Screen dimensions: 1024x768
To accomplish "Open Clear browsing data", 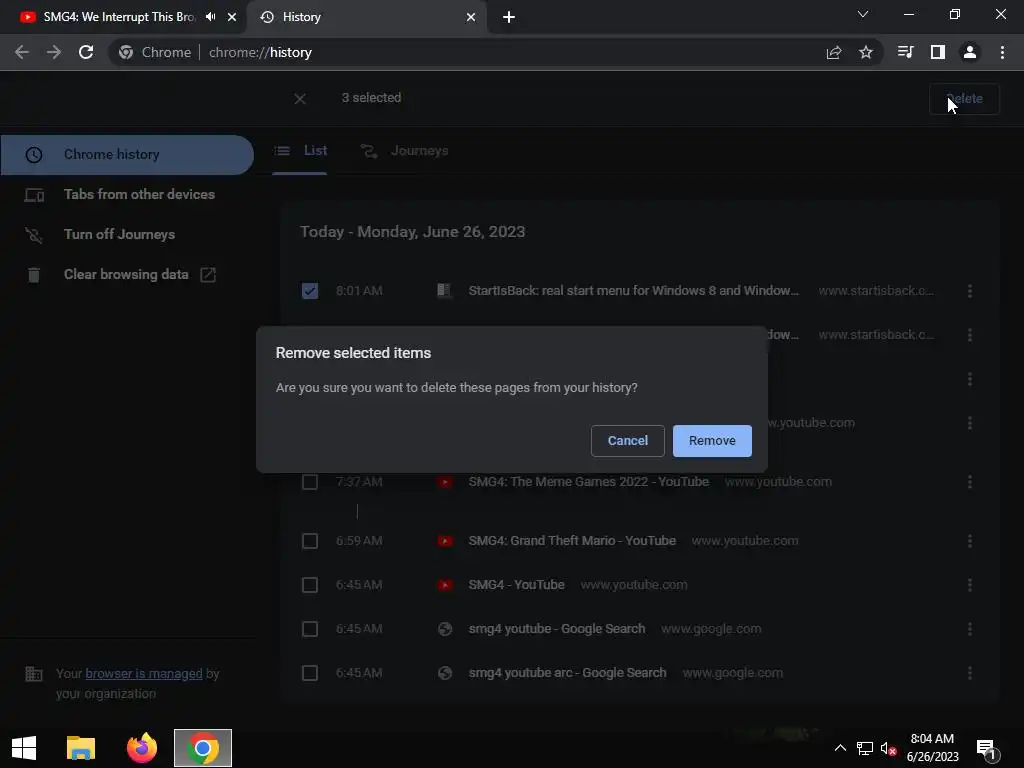I will coord(127,274).
